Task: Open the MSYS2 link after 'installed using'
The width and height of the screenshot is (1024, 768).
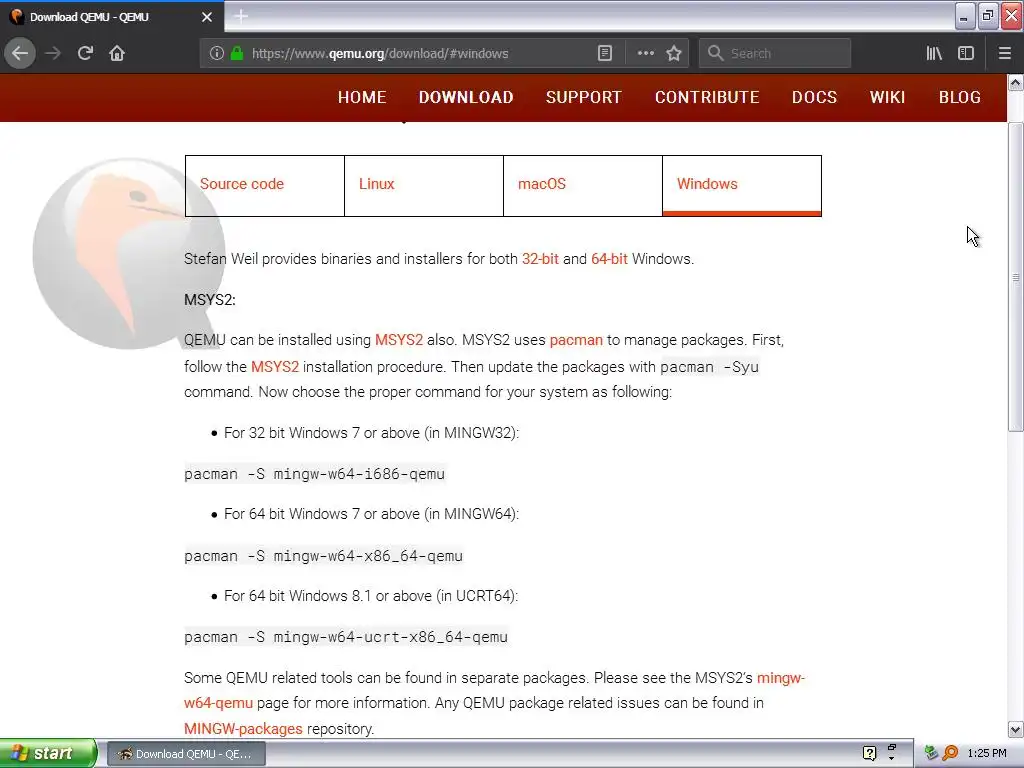Action: (x=399, y=340)
